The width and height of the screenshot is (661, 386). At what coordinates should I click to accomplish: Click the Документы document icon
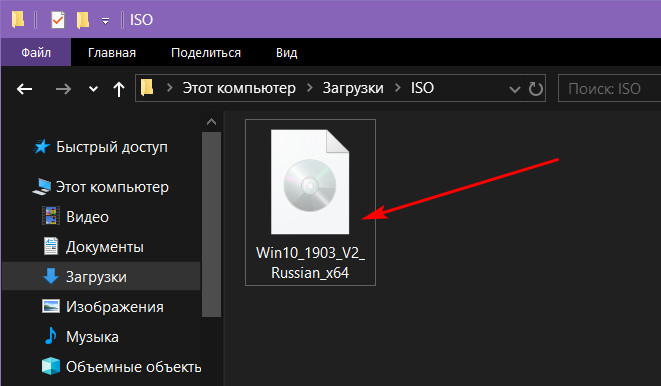pyautogui.click(x=51, y=246)
